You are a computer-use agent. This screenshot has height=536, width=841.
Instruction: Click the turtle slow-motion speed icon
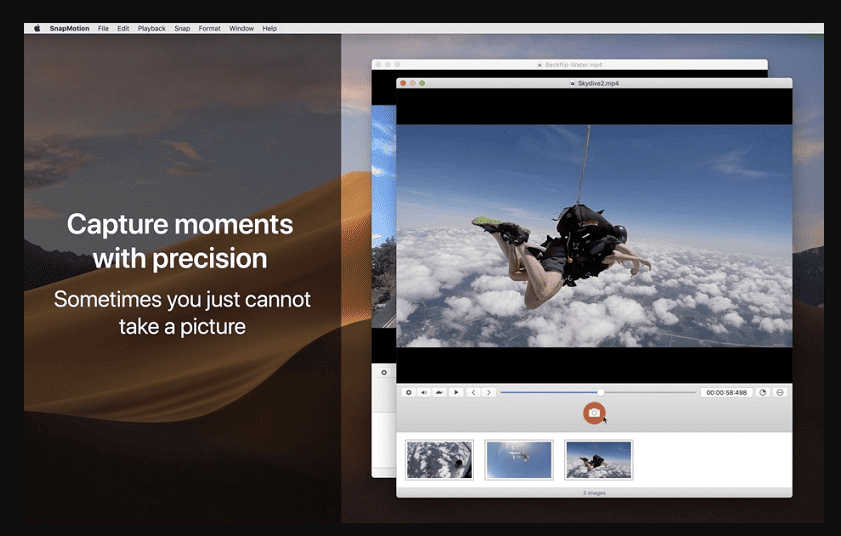[439, 393]
